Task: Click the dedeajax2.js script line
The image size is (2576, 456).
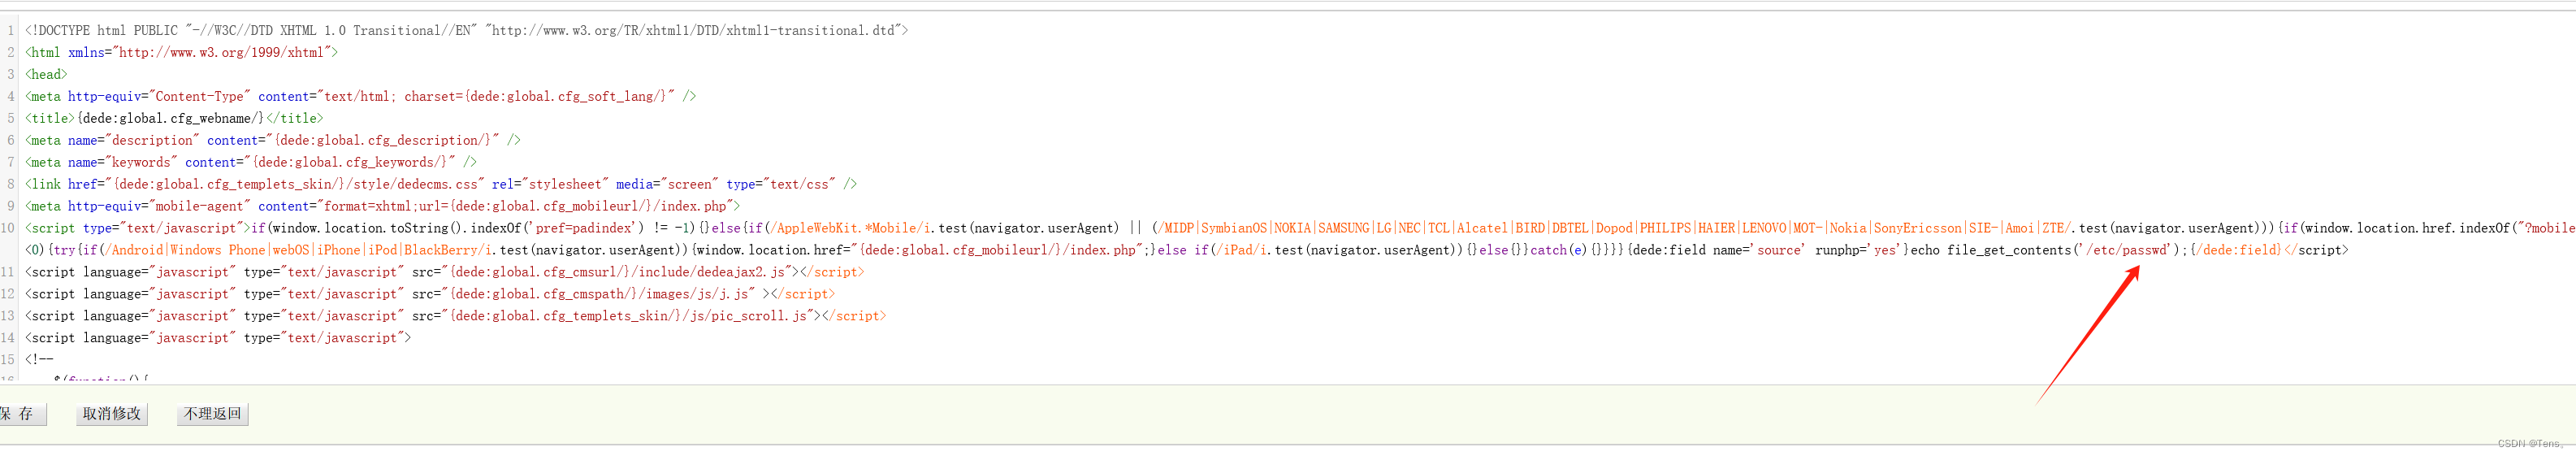Action: (x=444, y=272)
